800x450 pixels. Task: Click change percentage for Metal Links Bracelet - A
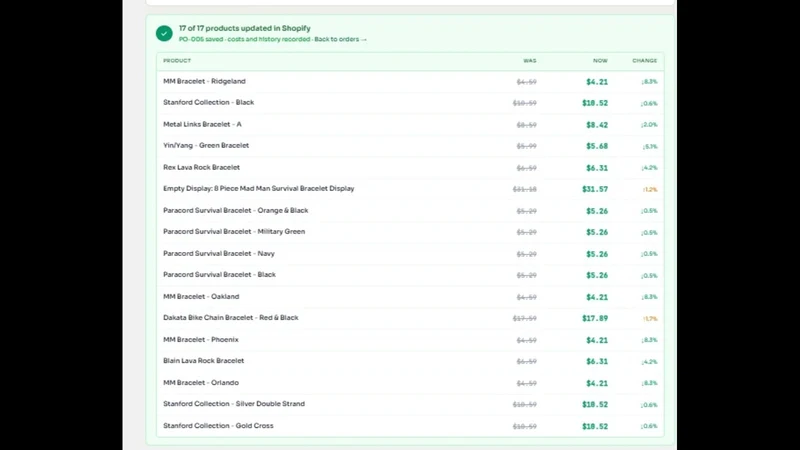[649, 124]
